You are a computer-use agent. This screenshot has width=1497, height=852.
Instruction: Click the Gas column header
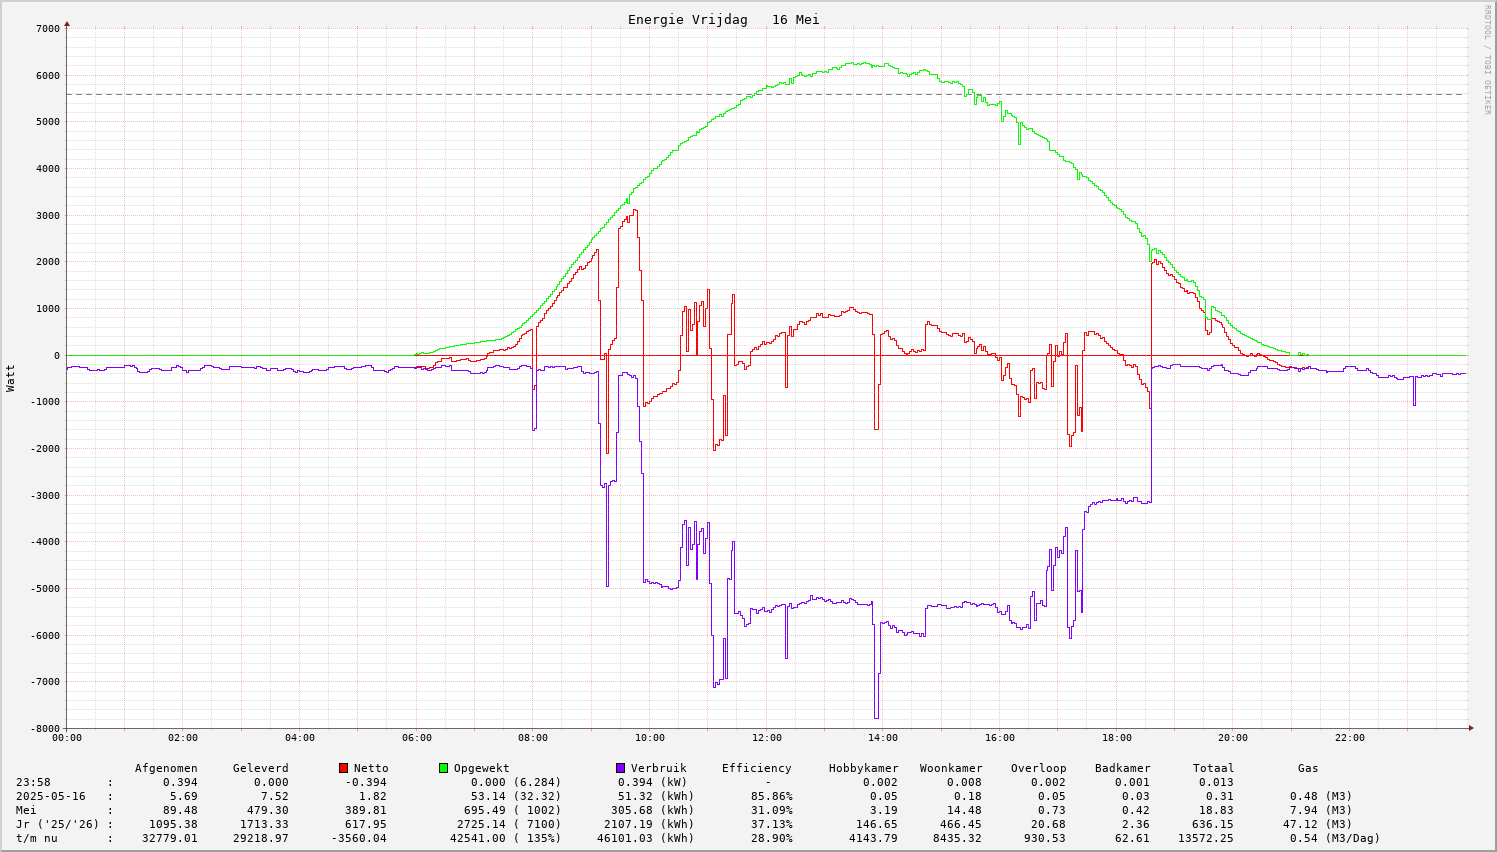1308,768
